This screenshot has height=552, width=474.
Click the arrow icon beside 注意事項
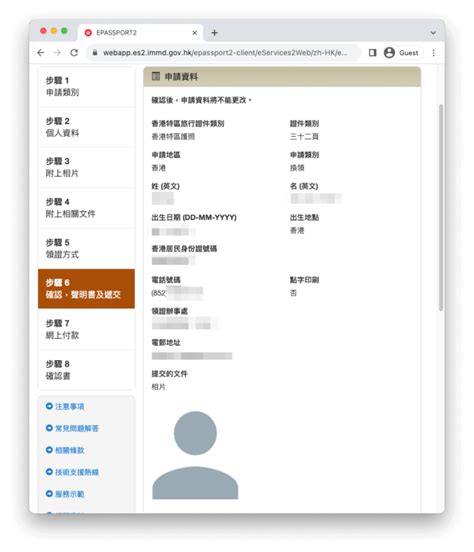pyautogui.click(x=49, y=406)
